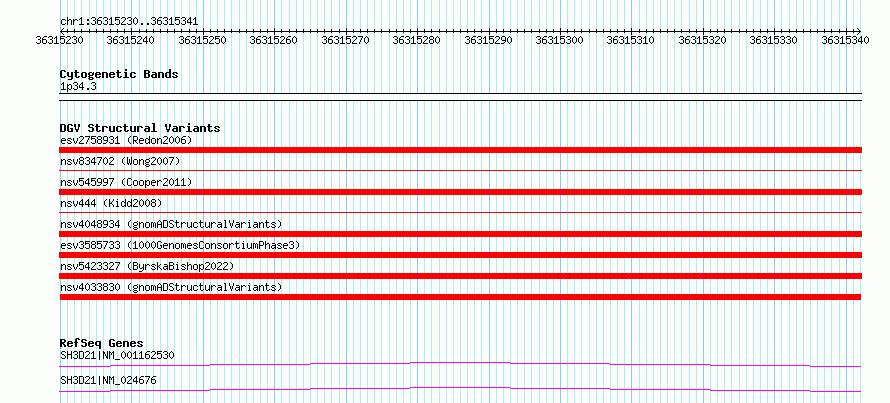The height and width of the screenshot is (403, 890).
Task: Click the esv2758931 (Redon2006) variant label
Action: (126, 140)
